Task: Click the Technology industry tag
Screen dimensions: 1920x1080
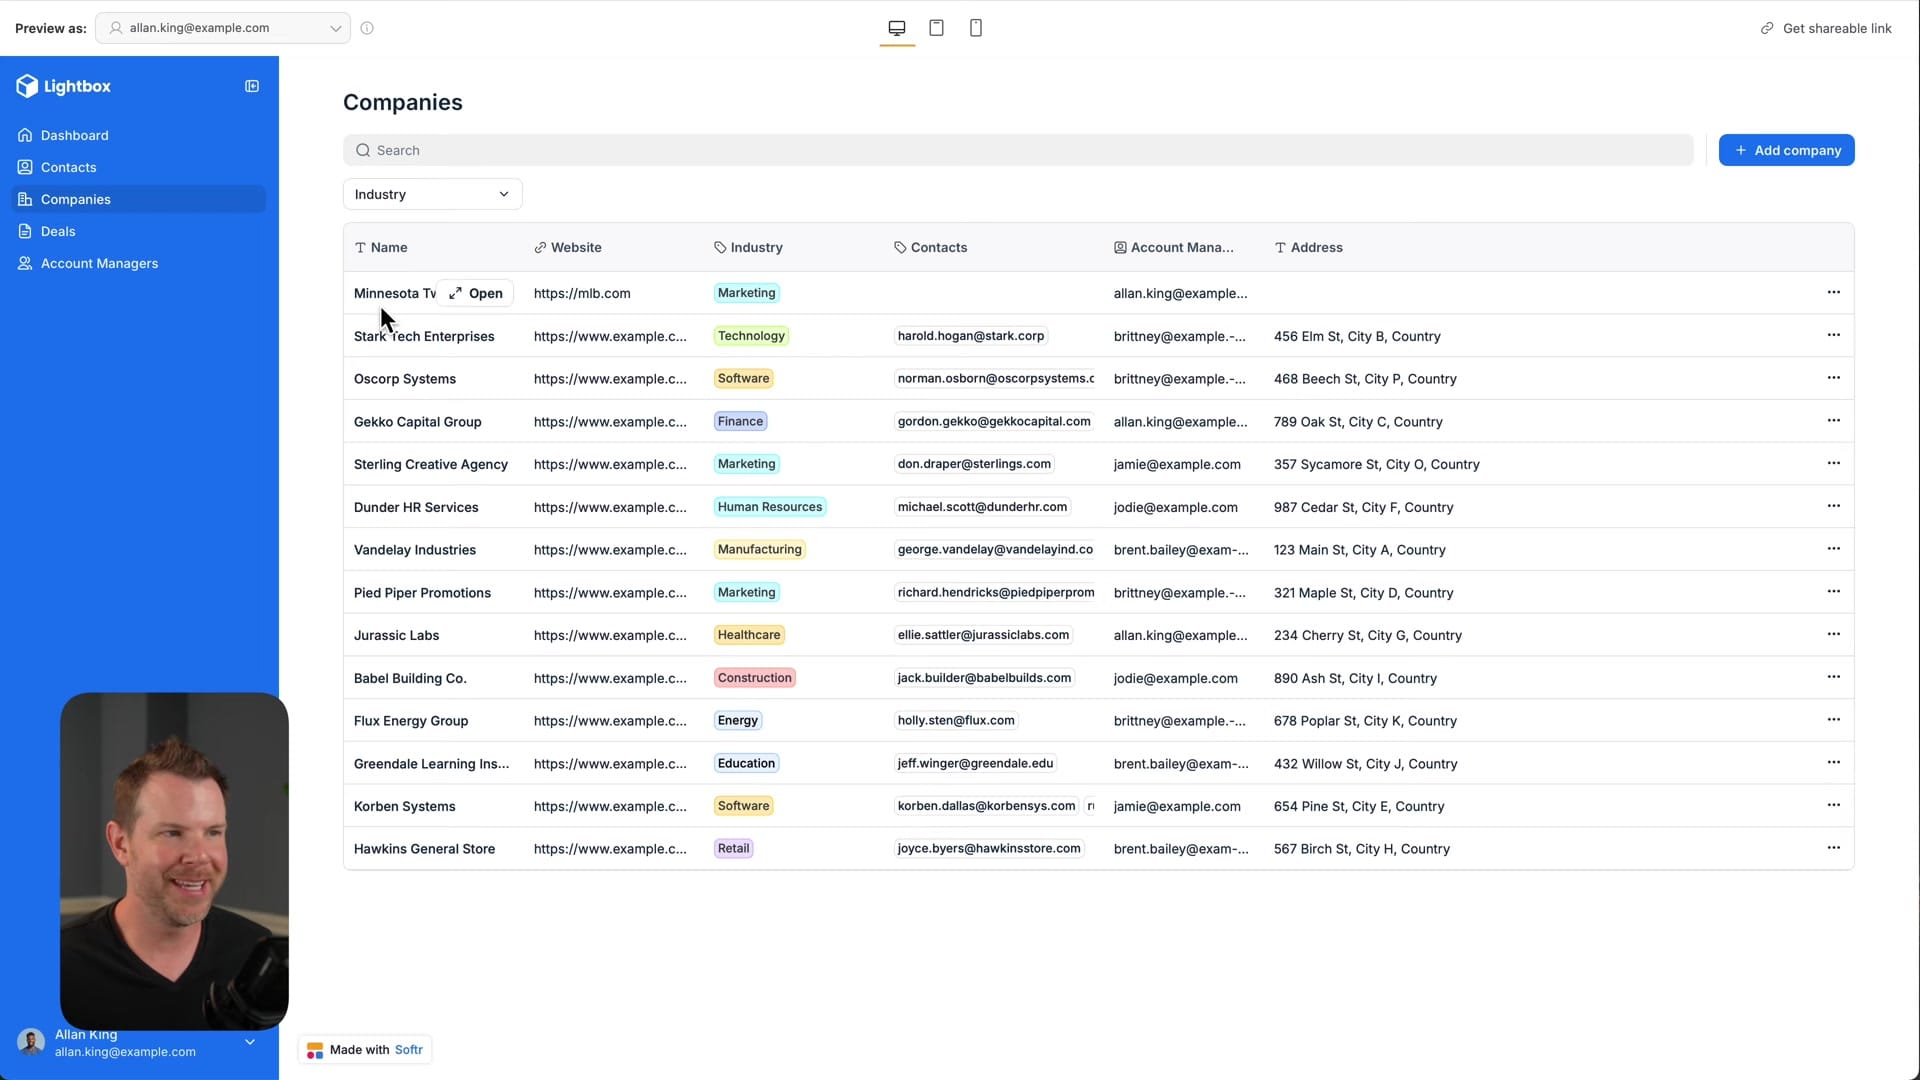Action: point(751,336)
